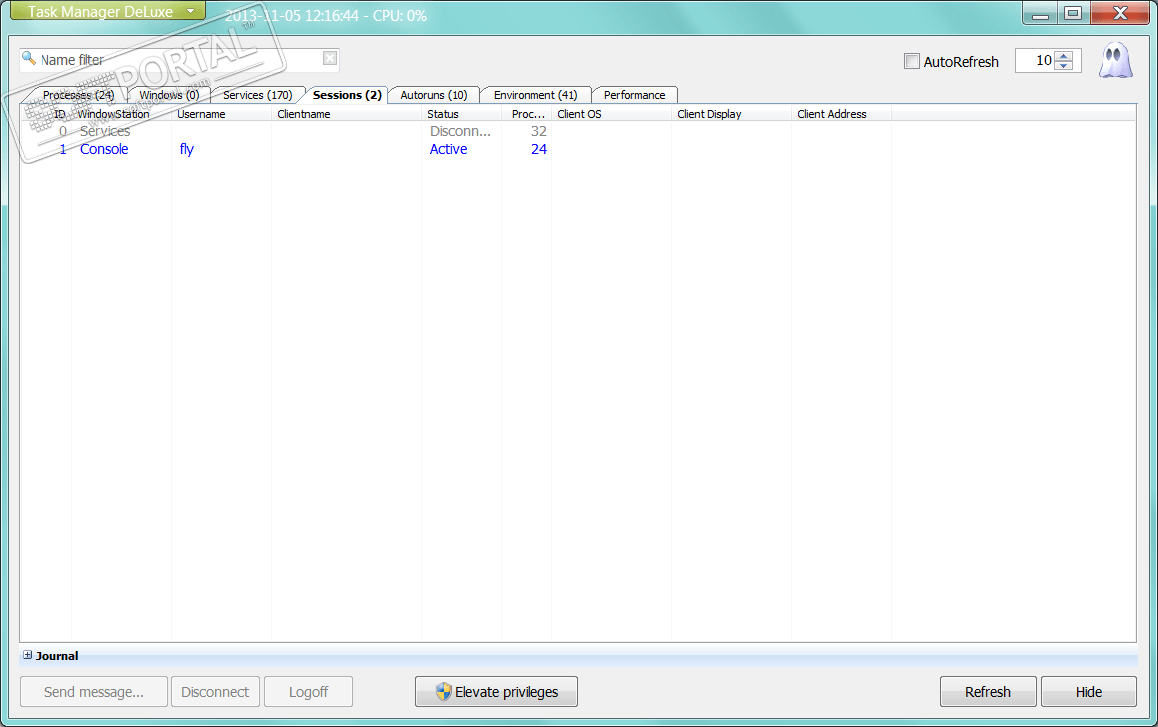Screen dimensions: 1158x727
Task: Click the magnifier icon in Name filter
Action: (29, 58)
